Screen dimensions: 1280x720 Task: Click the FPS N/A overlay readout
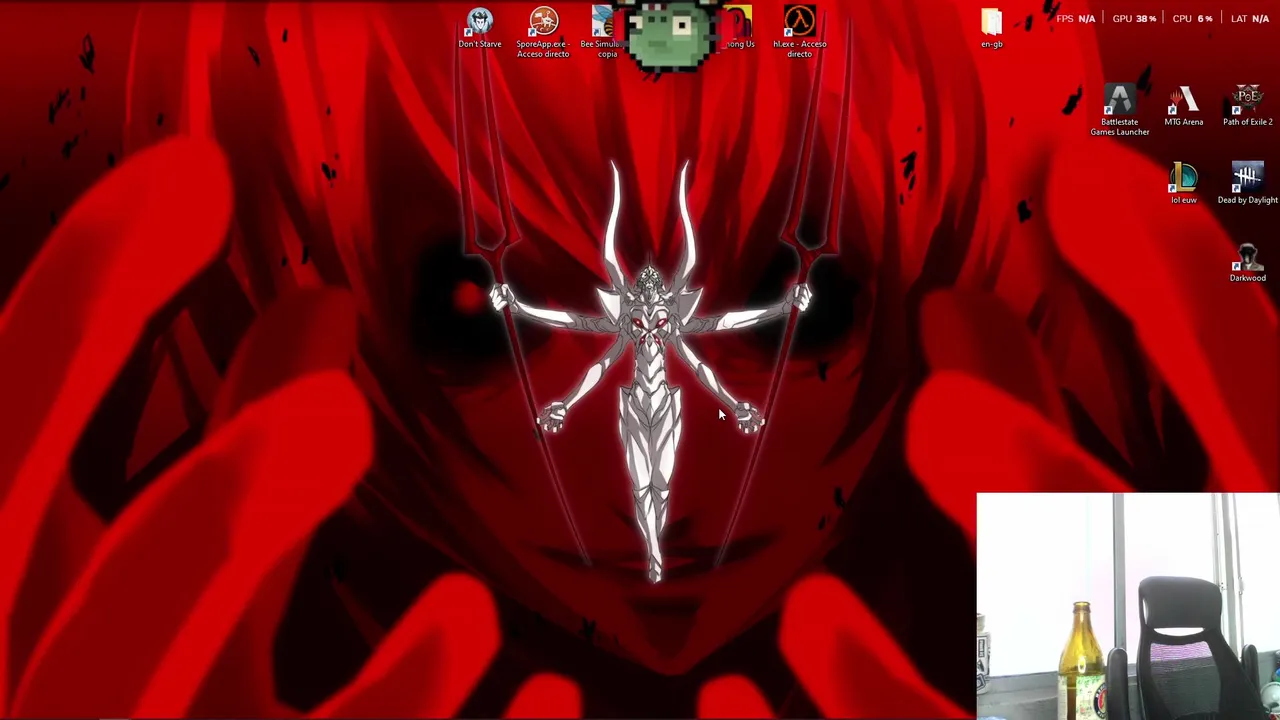coord(1075,18)
